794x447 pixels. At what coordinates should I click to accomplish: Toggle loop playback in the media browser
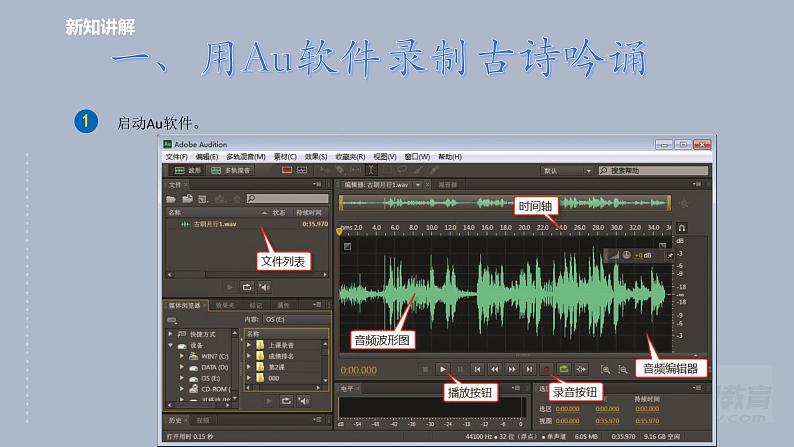click(x=286, y=401)
